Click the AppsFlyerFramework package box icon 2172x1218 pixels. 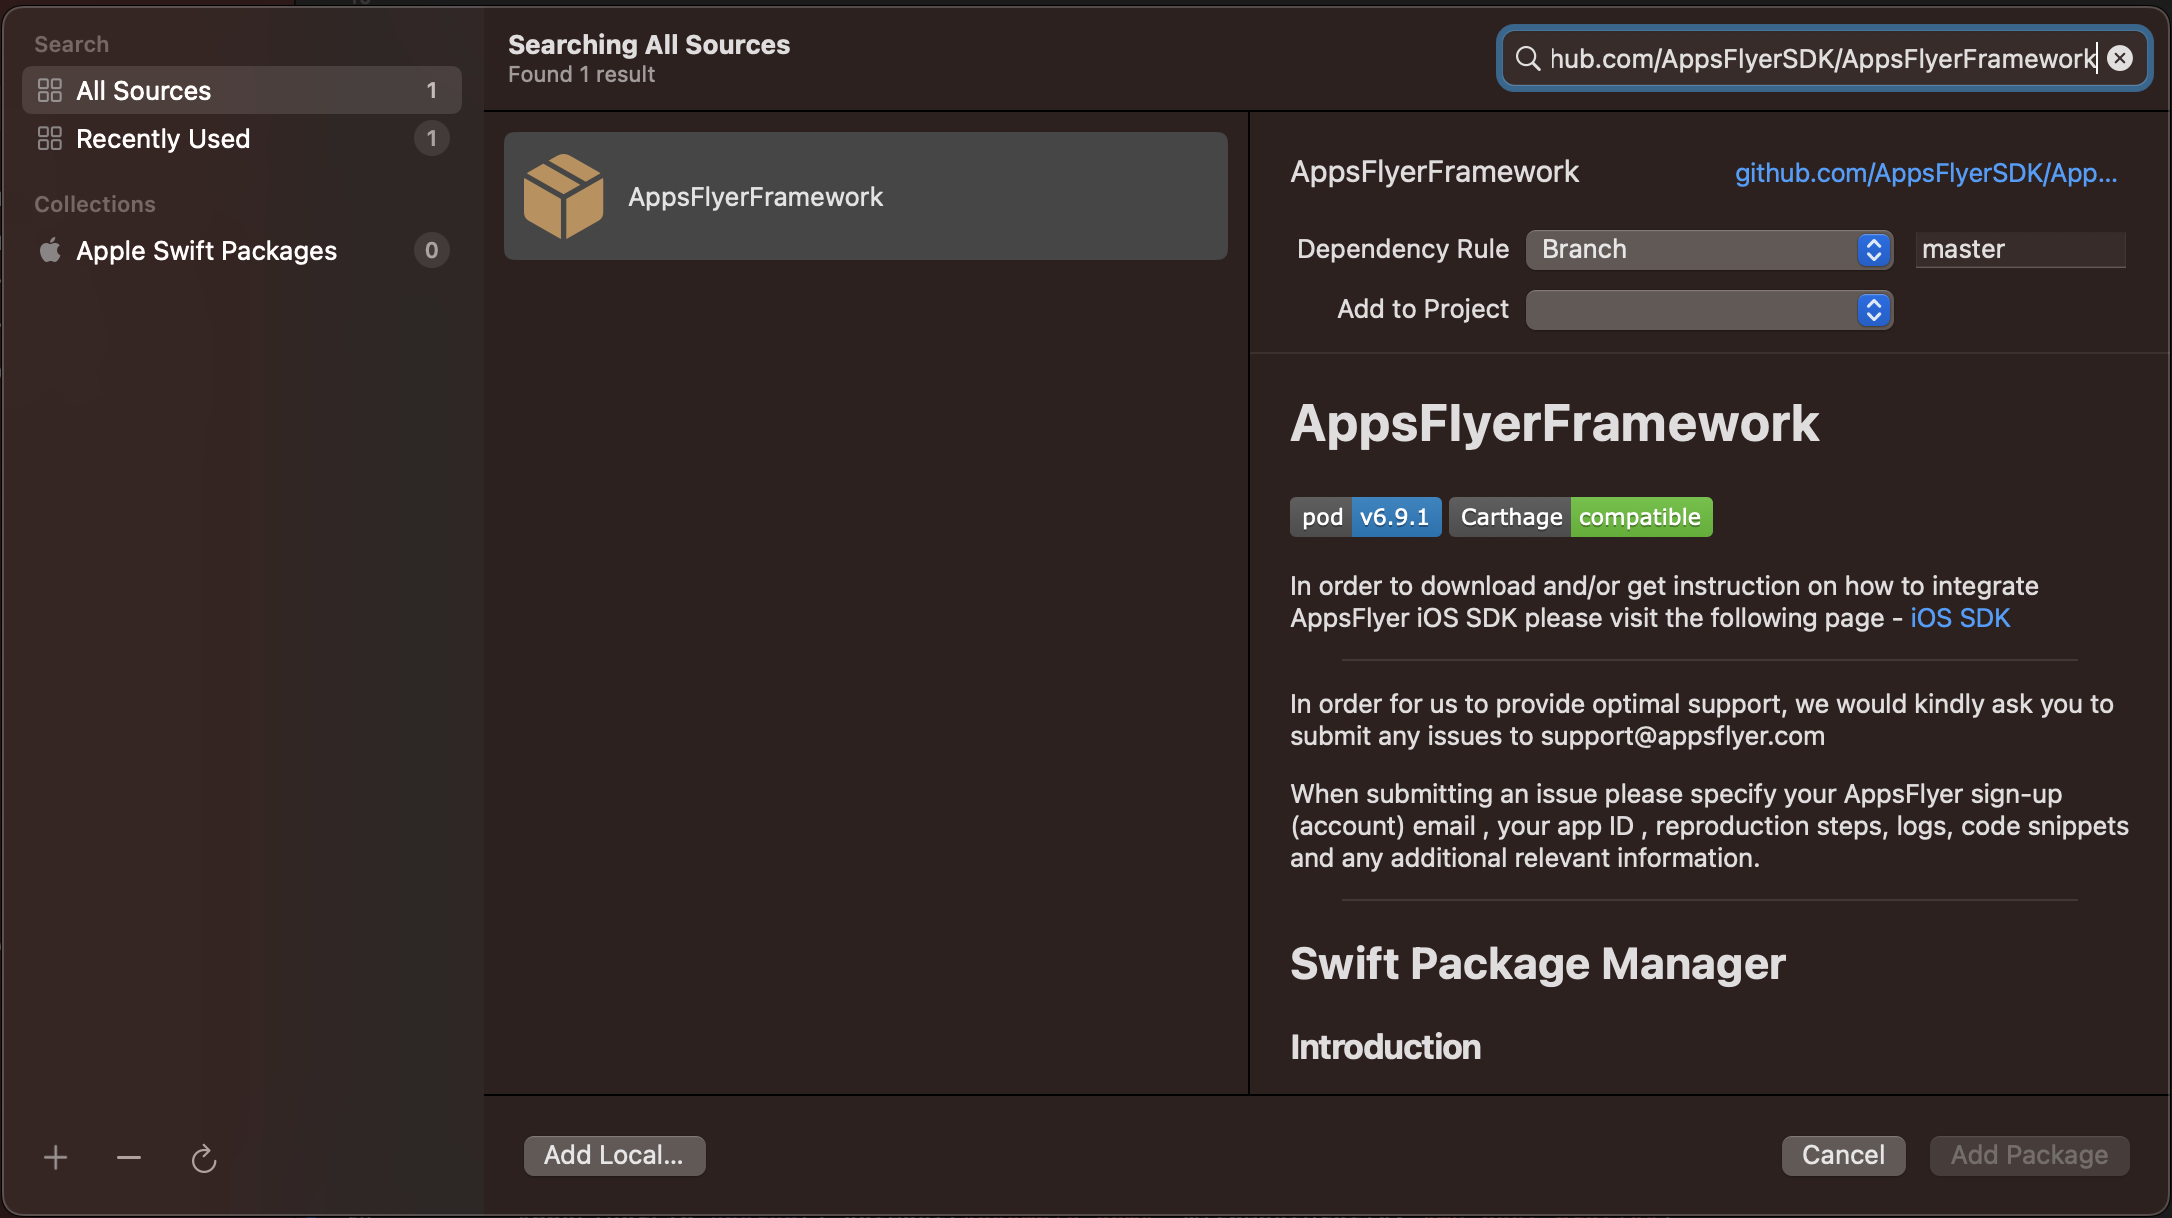(x=563, y=196)
